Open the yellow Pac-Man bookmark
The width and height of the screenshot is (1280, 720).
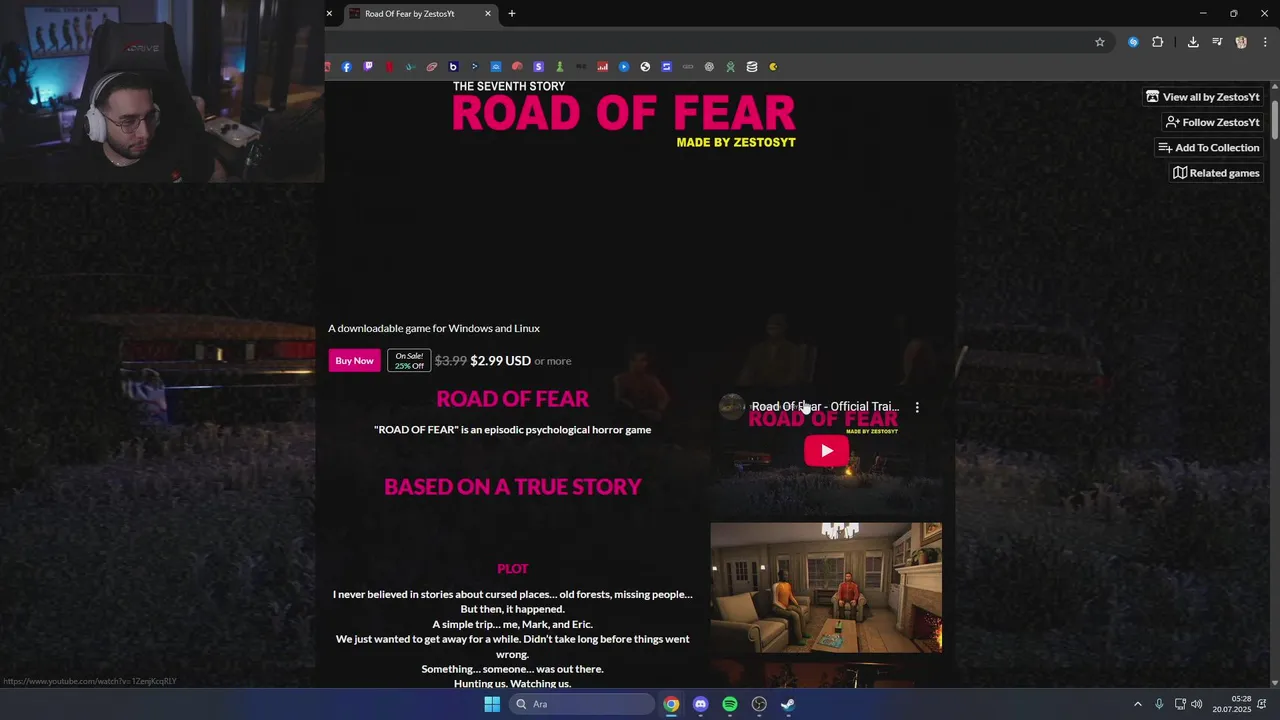click(774, 67)
